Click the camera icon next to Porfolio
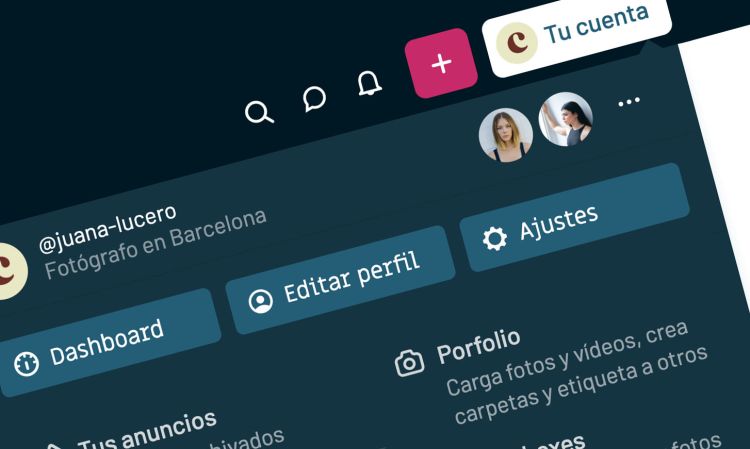750x449 pixels. point(409,363)
